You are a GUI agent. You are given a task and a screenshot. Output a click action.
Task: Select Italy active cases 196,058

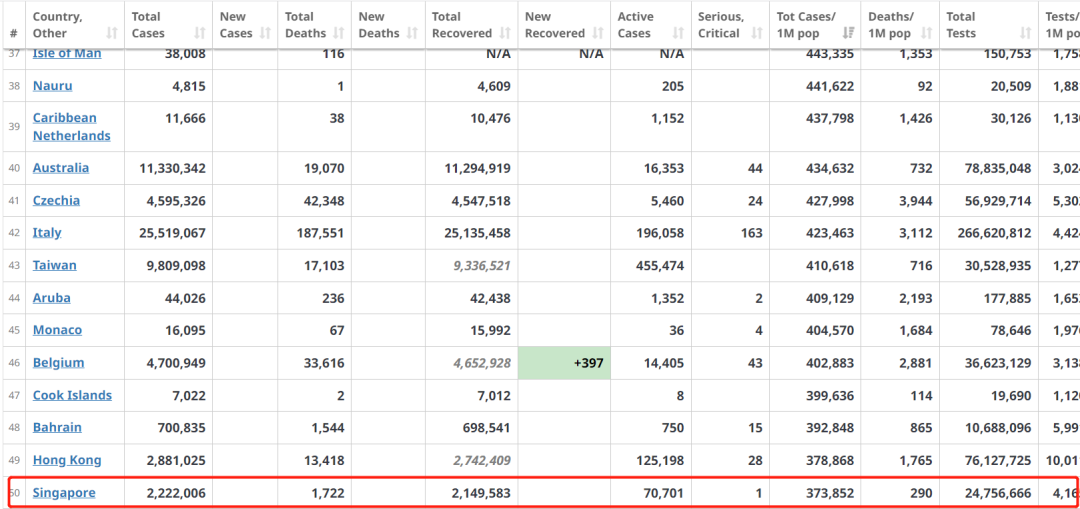click(x=661, y=233)
